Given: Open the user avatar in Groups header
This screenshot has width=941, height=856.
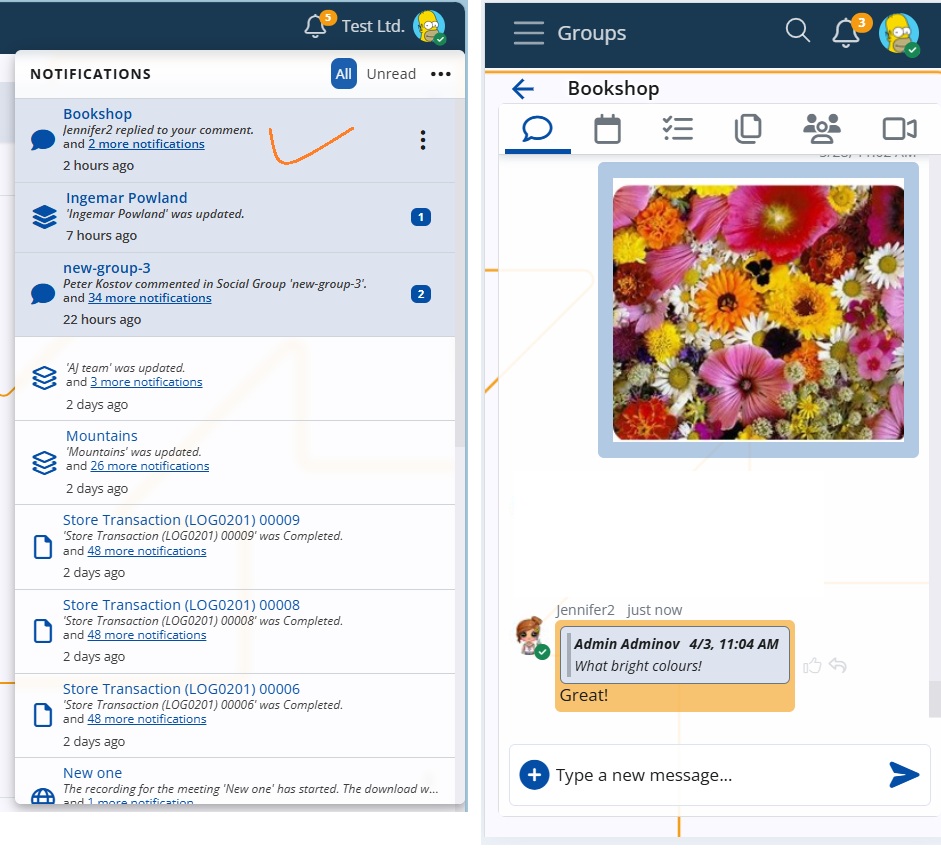Looking at the screenshot, I should pos(898,34).
